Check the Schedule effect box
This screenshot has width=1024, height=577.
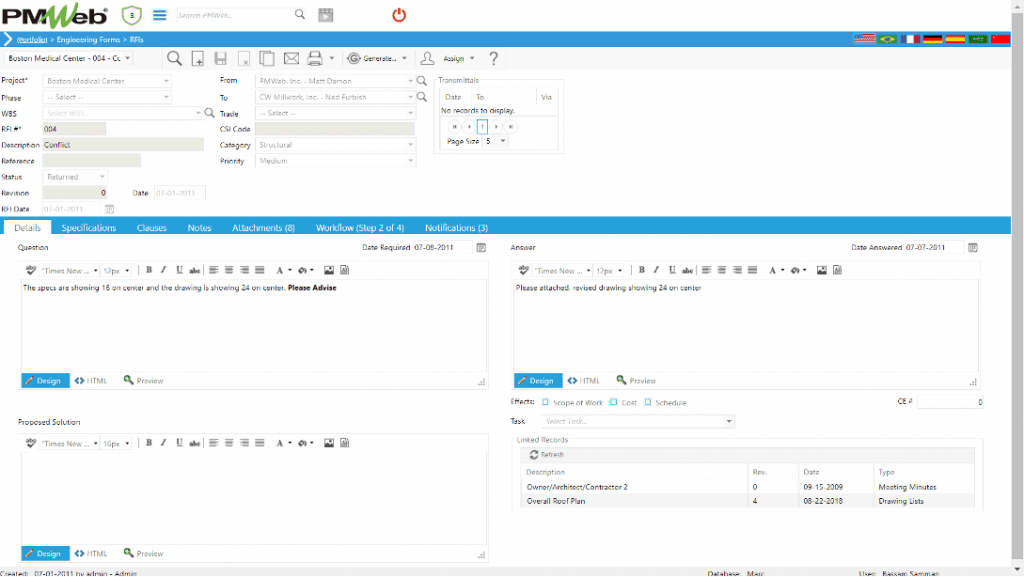coord(648,402)
